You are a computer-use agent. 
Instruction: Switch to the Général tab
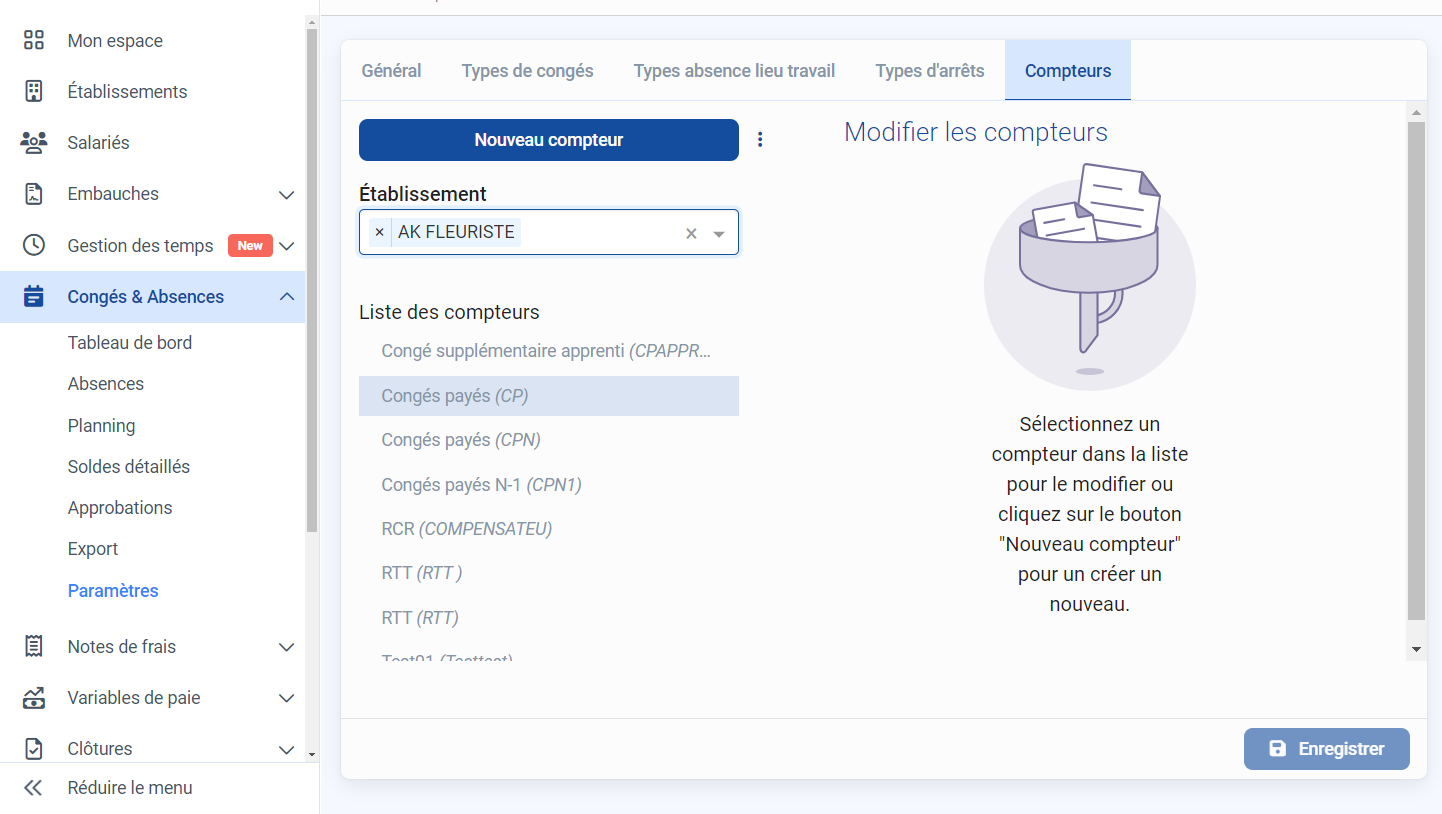tap(391, 71)
